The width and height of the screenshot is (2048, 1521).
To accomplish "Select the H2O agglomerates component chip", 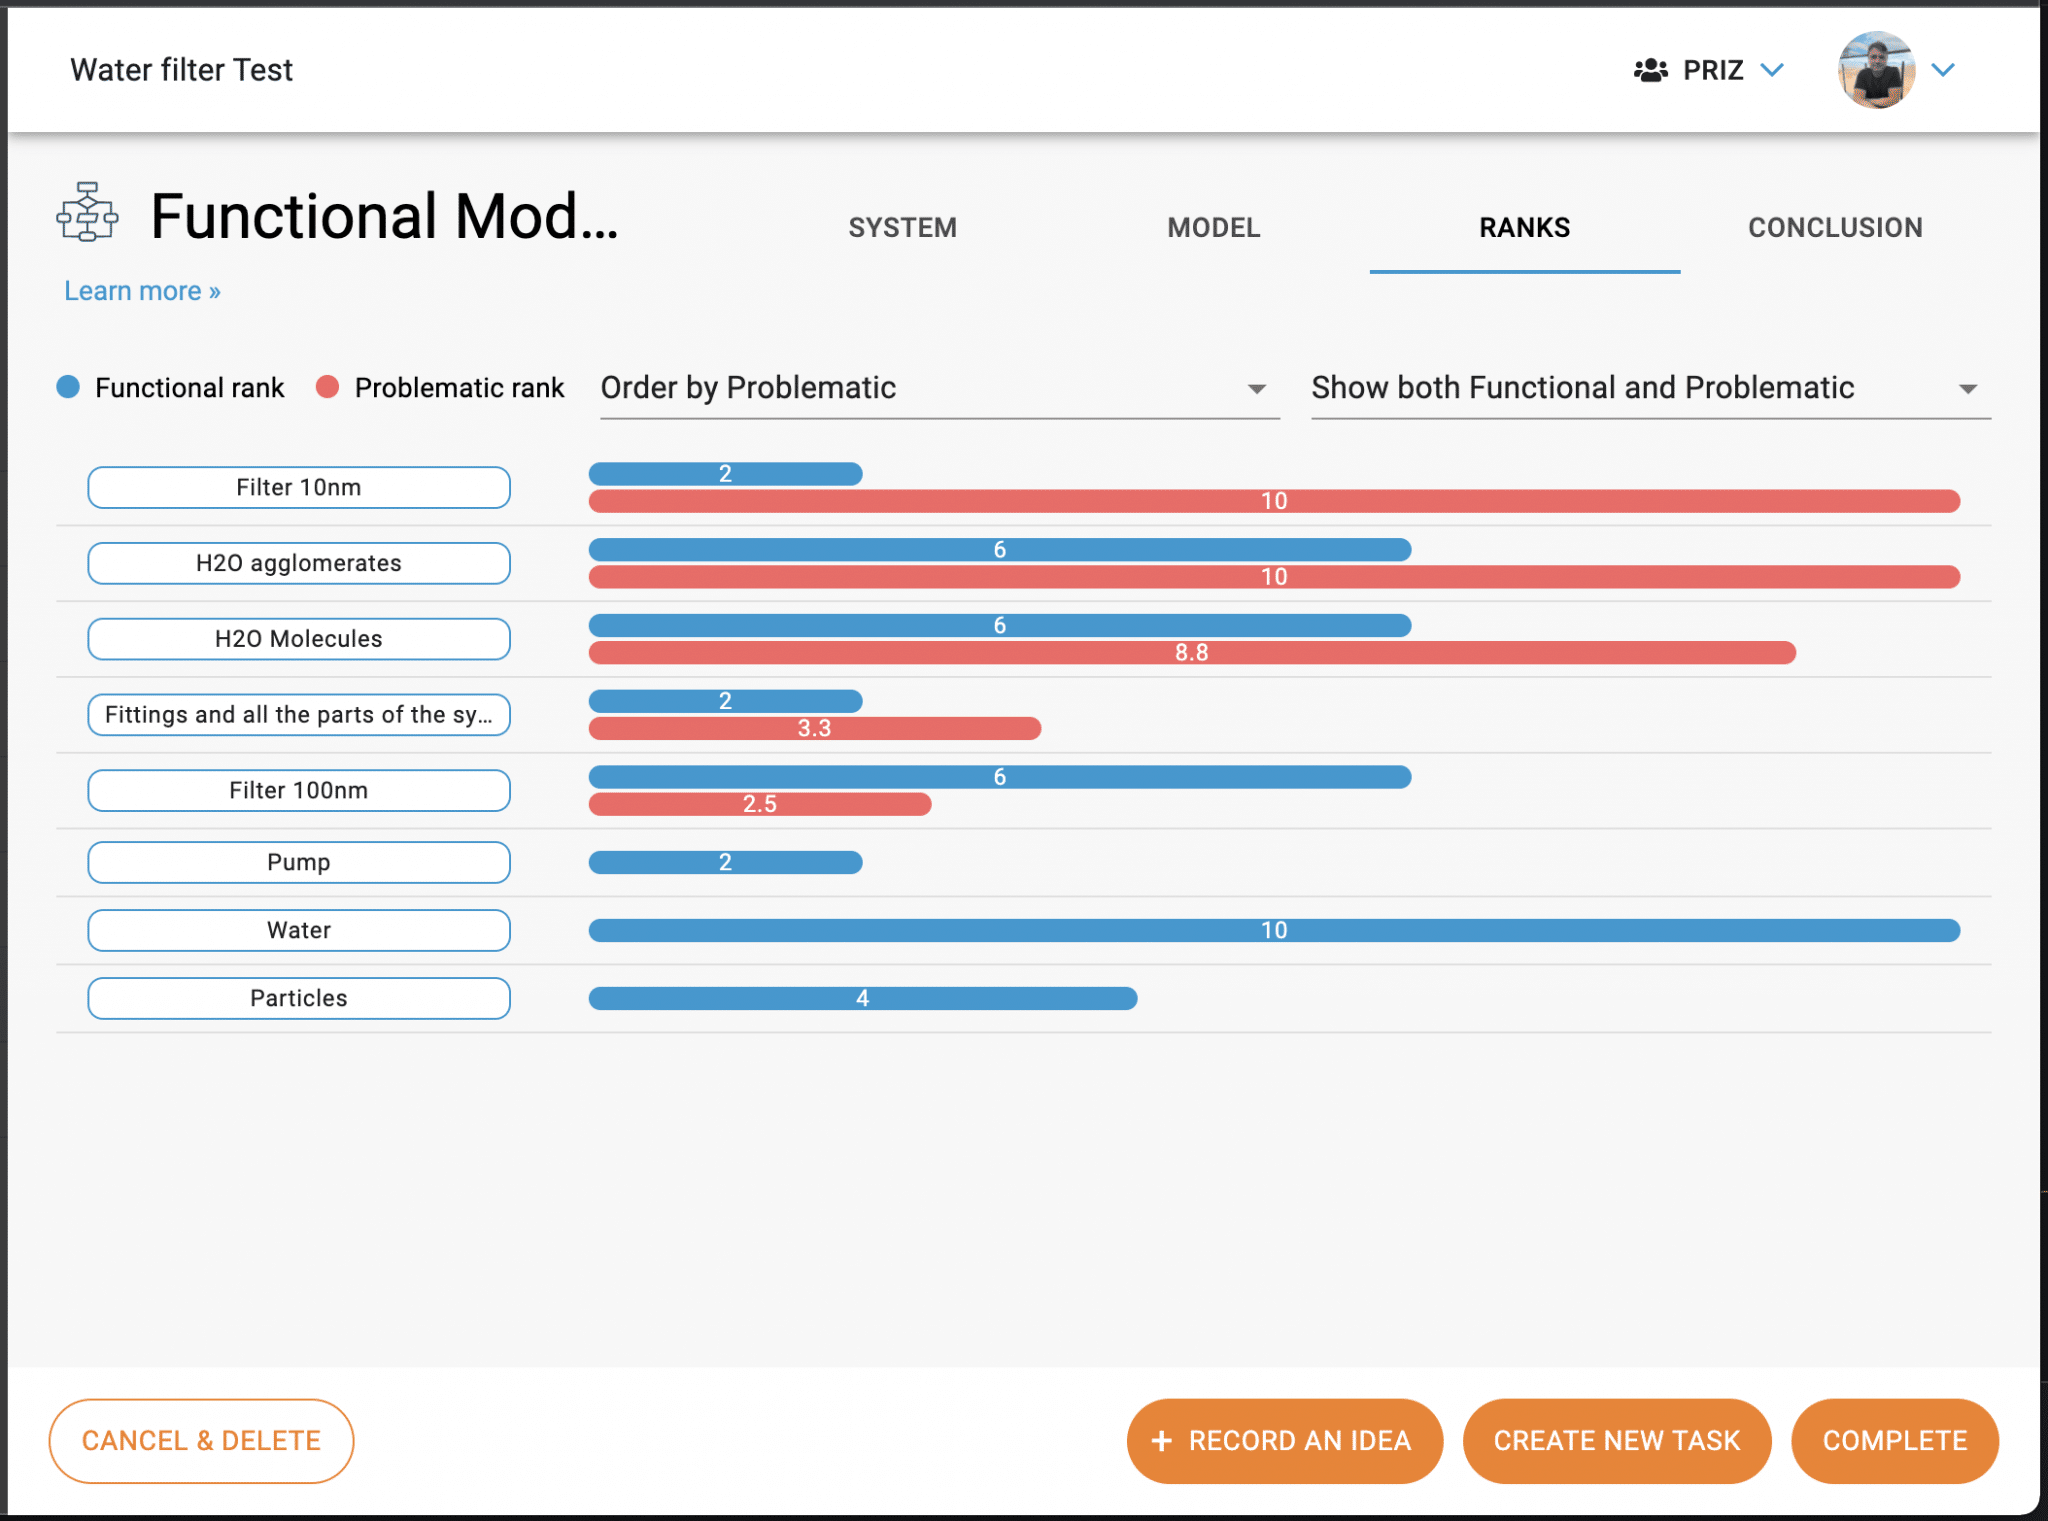I will tap(298, 563).
